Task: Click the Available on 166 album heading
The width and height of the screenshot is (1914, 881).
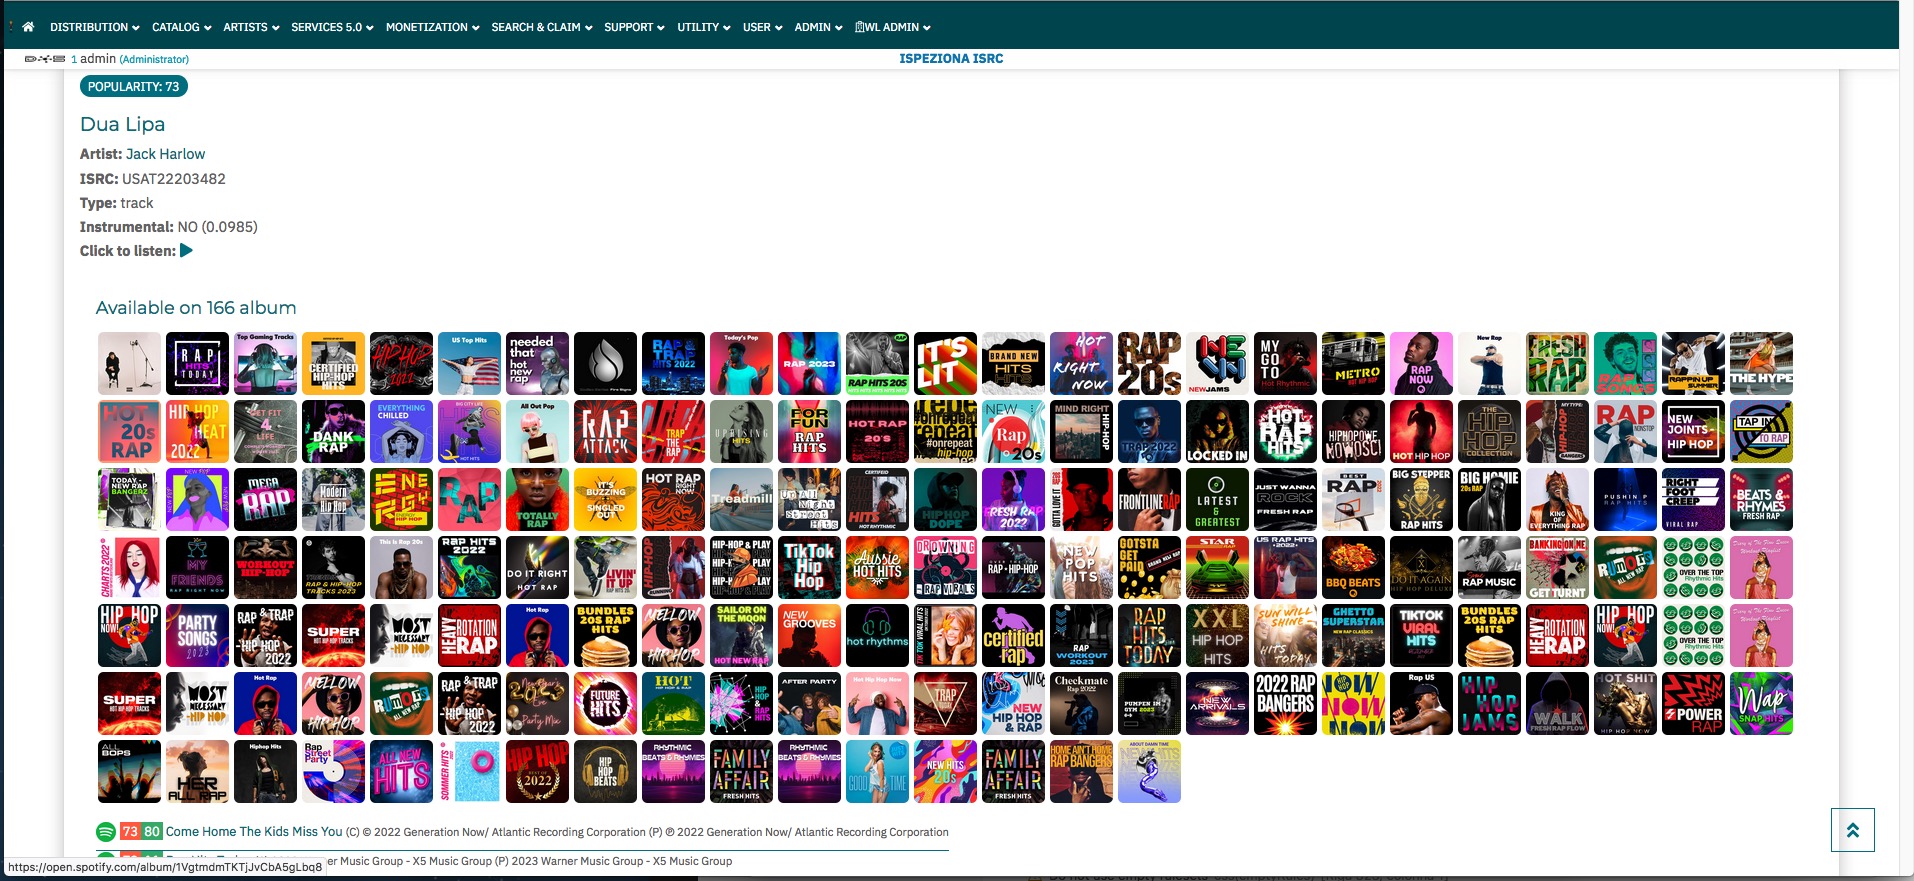Action: [x=196, y=308]
